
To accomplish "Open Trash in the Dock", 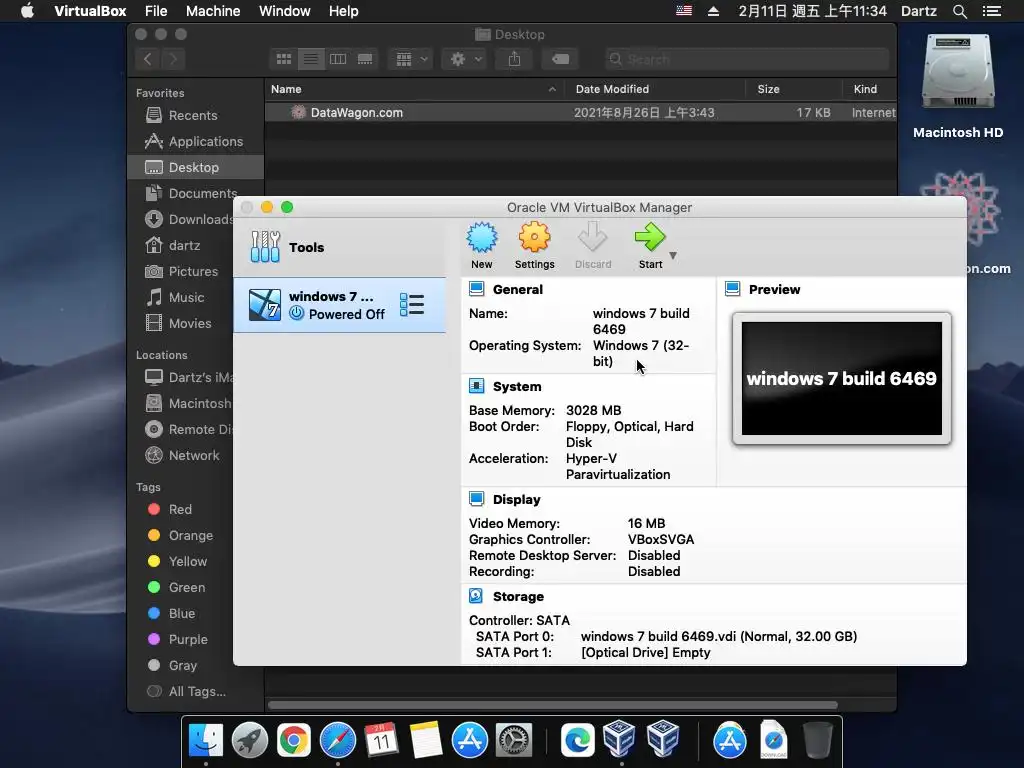I will (817, 740).
